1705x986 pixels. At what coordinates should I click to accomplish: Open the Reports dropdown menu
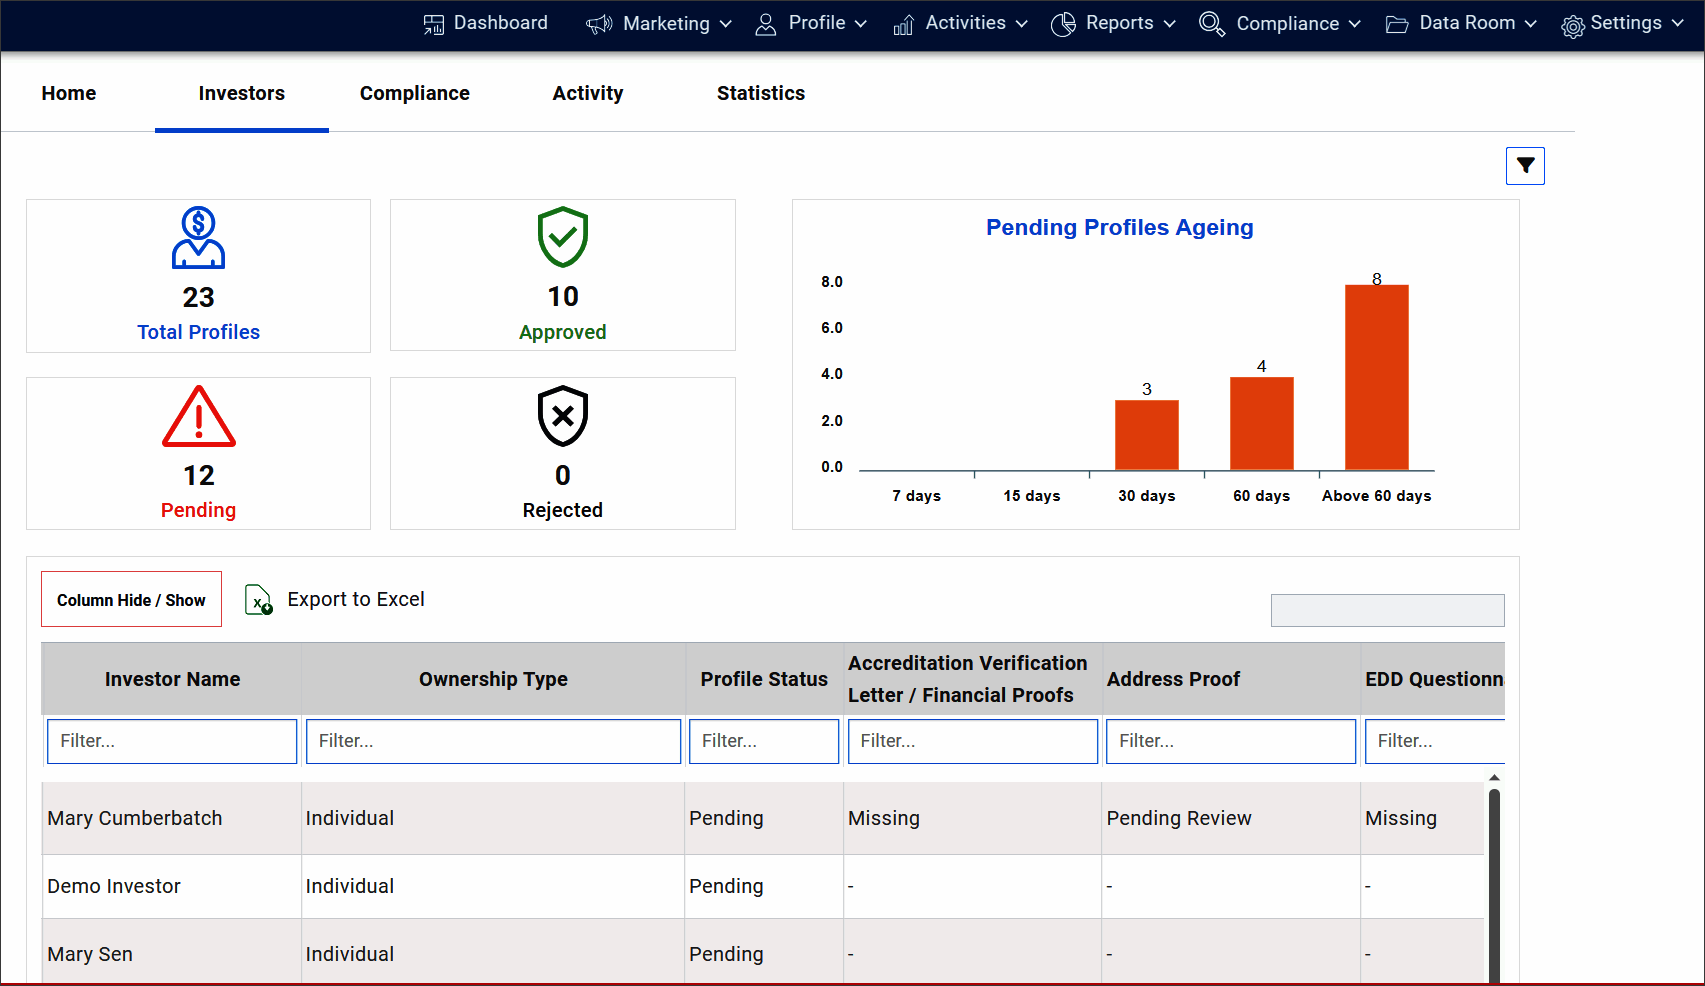click(x=1113, y=24)
